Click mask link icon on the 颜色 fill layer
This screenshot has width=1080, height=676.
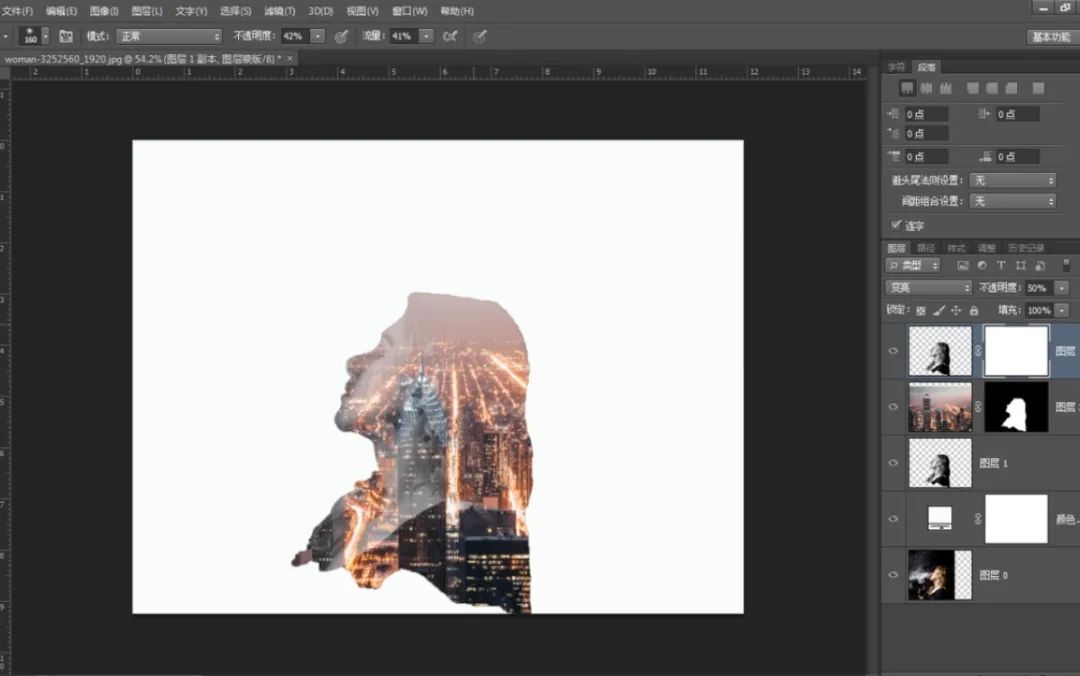point(978,519)
